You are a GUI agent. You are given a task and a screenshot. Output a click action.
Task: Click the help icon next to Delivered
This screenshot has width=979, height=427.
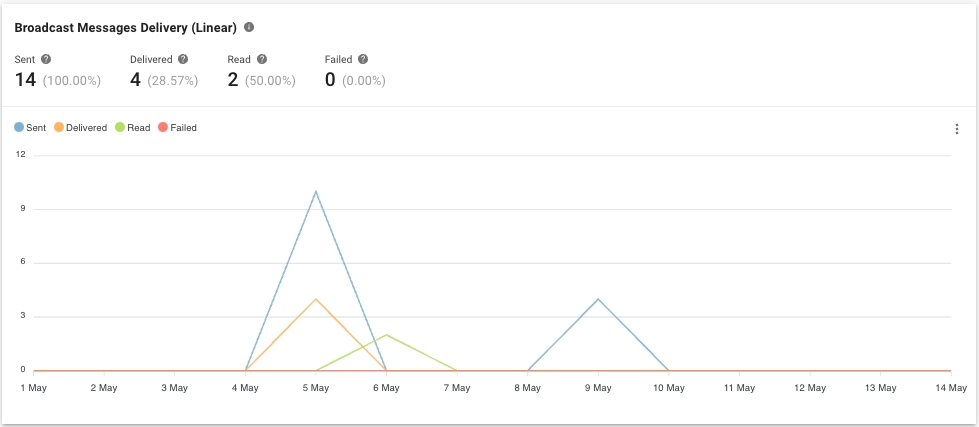click(183, 60)
